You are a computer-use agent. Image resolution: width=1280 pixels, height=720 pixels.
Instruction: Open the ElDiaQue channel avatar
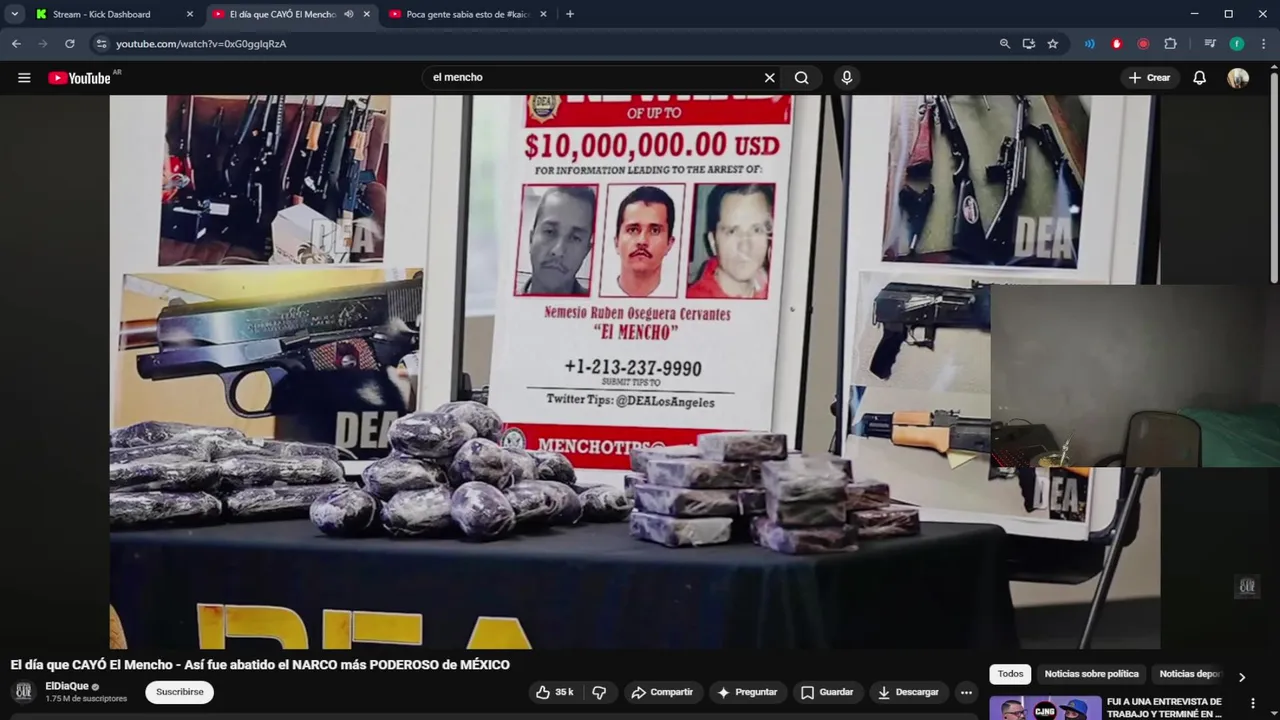(23, 692)
